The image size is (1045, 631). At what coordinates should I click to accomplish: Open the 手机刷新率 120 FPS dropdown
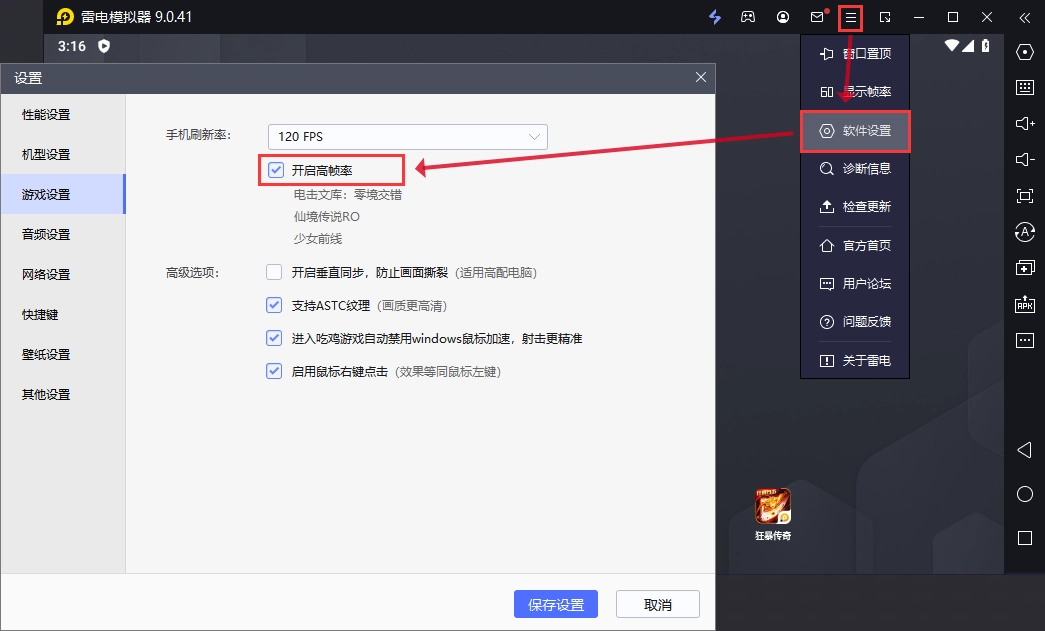(x=408, y=137)
